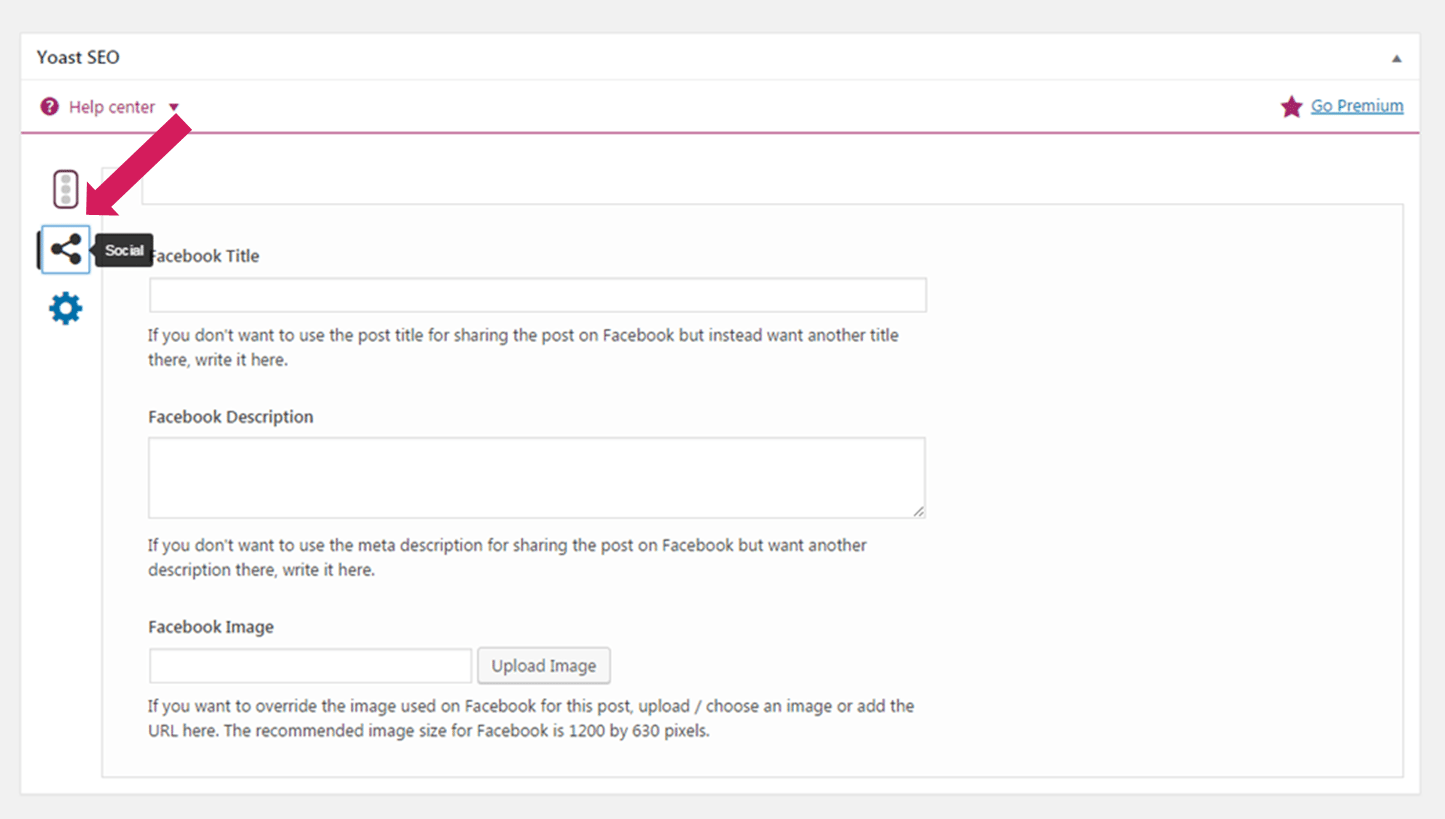Open the Go Premium link
Image resolution: width=1445 pixels, height=819 pixels.
[x=1357, y=106]
